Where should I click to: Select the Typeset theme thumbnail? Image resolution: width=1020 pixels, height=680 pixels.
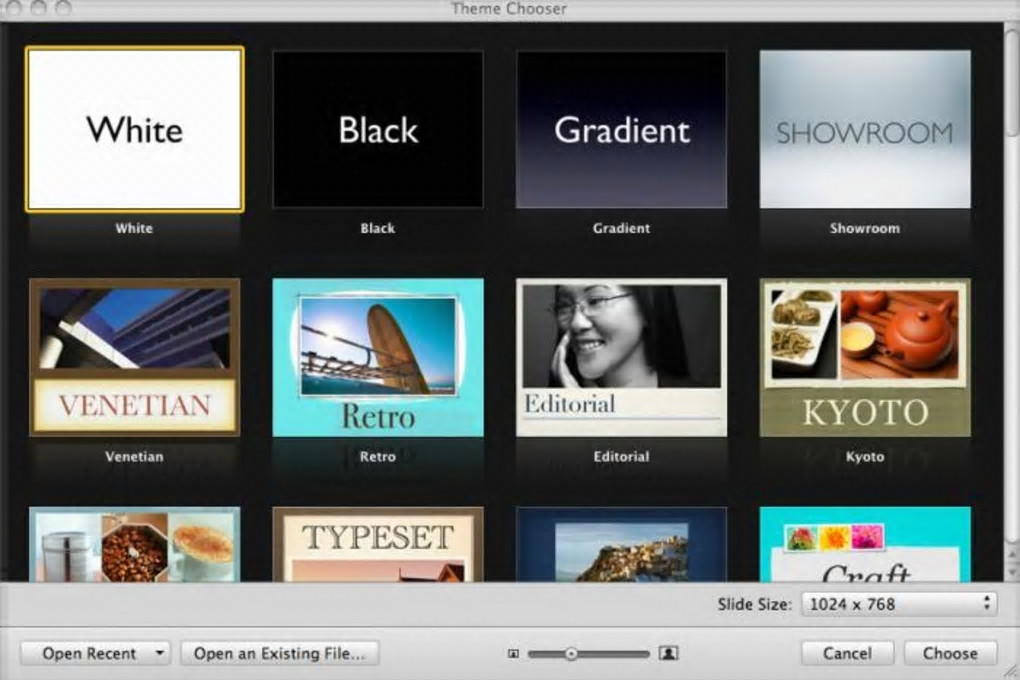378,544
